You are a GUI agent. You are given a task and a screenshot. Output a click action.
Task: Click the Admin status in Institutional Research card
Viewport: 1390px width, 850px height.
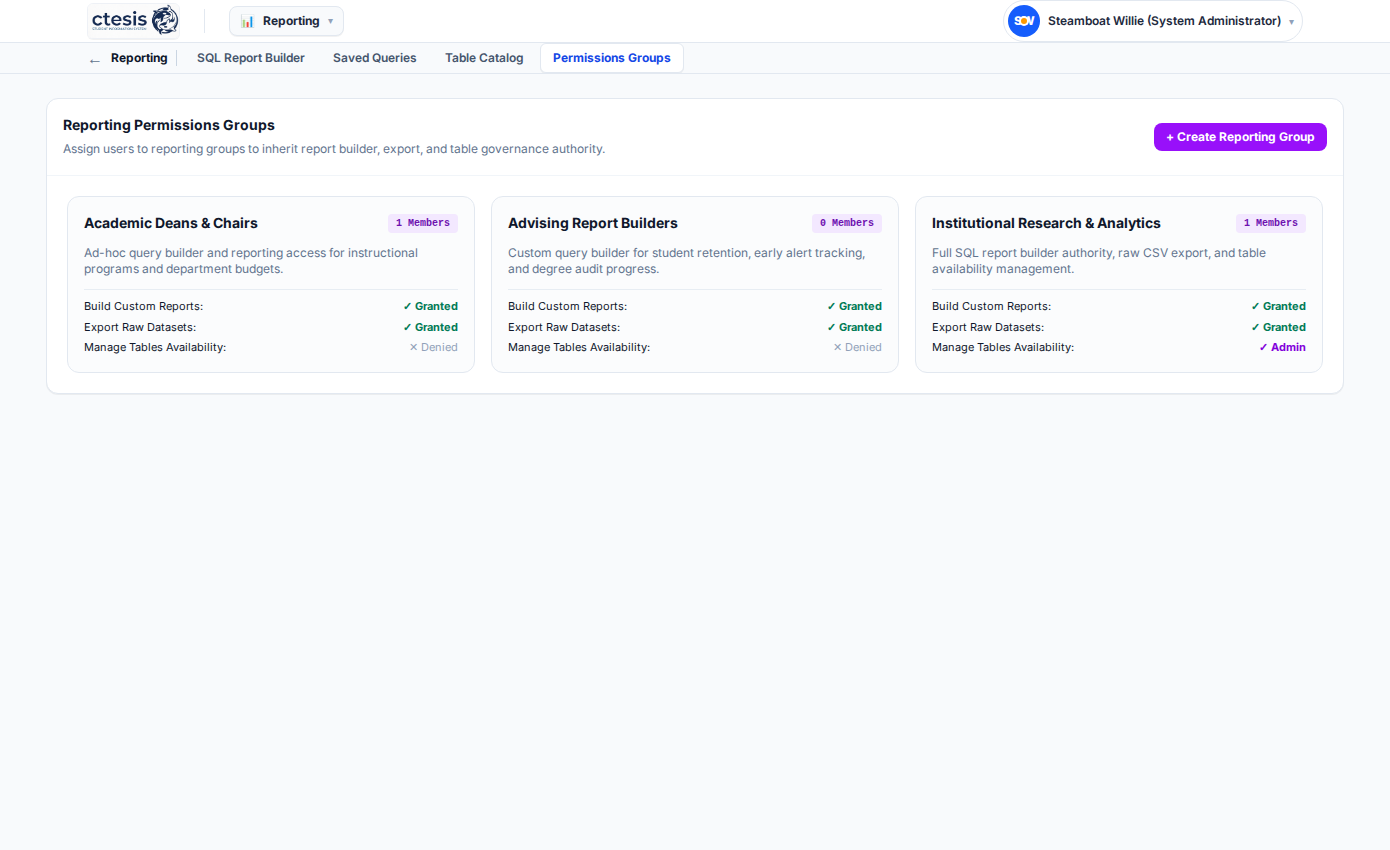point(1282,347)
